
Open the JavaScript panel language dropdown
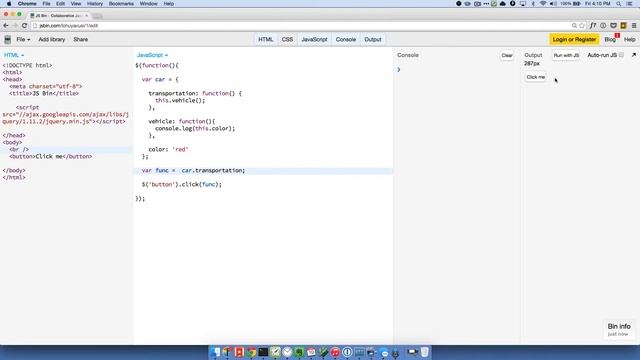[x=152, y=55]
